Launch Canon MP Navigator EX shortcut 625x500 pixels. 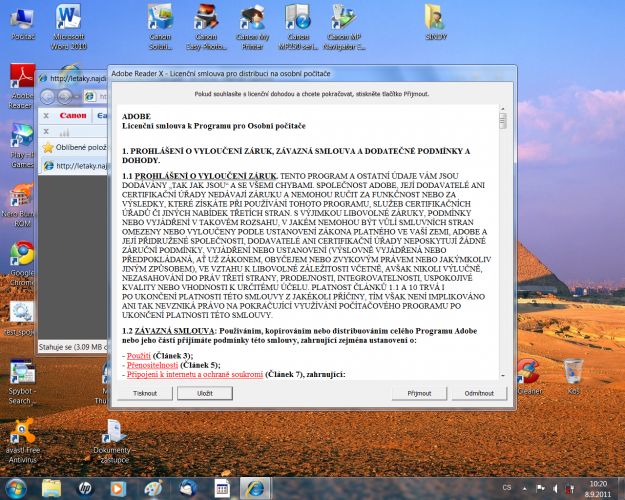pos(344,27)
